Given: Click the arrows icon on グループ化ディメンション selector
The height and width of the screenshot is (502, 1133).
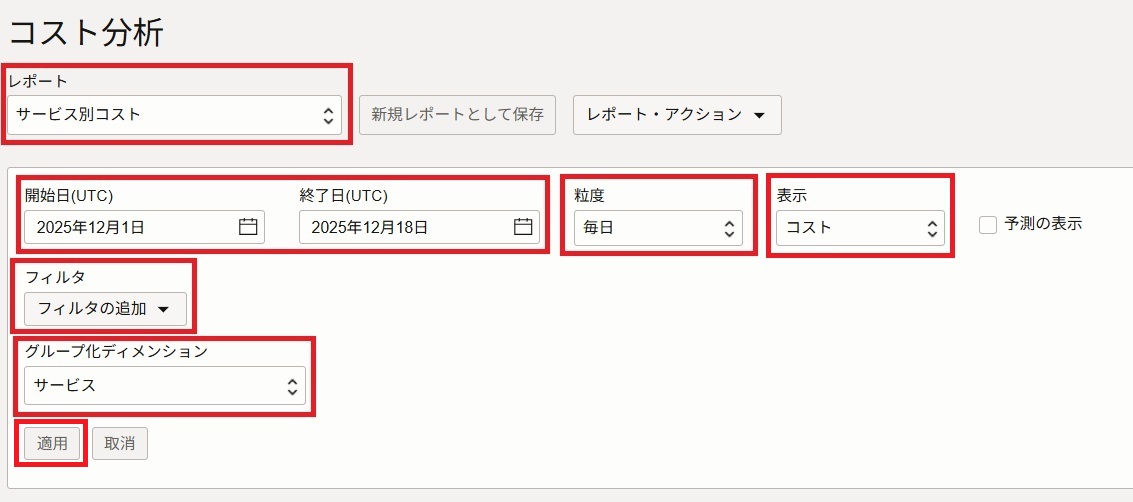Looking at the screenshot, I should click(x=292, y=385).
